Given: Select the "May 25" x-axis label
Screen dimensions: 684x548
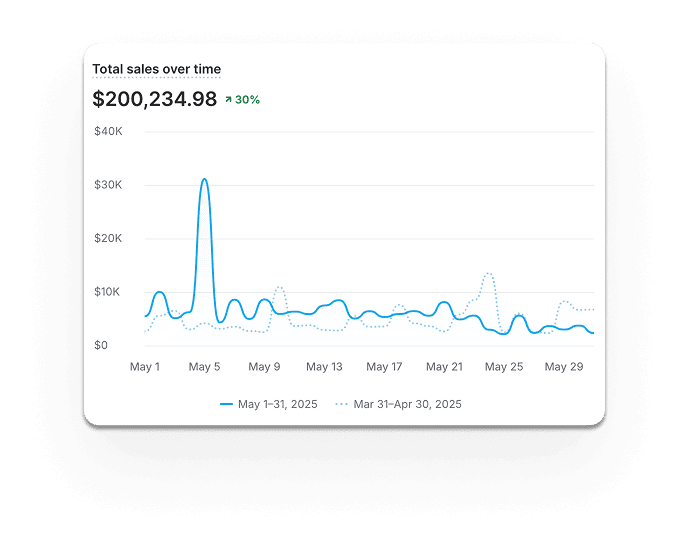Looking at the screenshot, I should [504, 367].
